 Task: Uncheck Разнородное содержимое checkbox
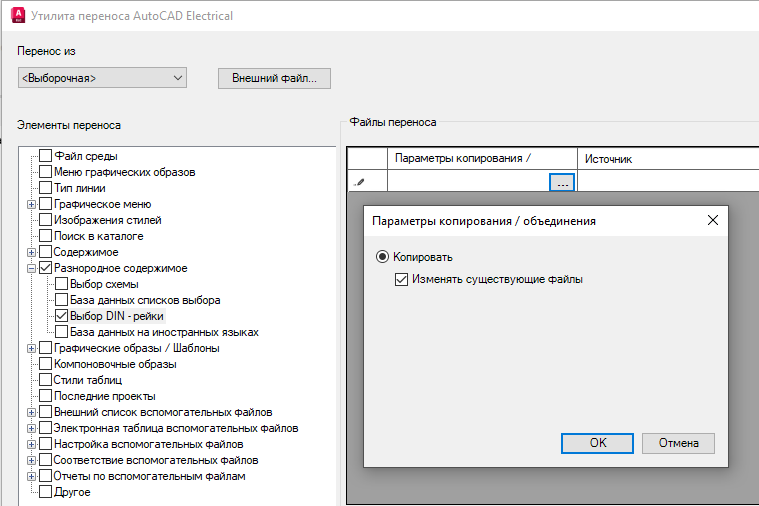pyautogui.click(x=46, y=268)
